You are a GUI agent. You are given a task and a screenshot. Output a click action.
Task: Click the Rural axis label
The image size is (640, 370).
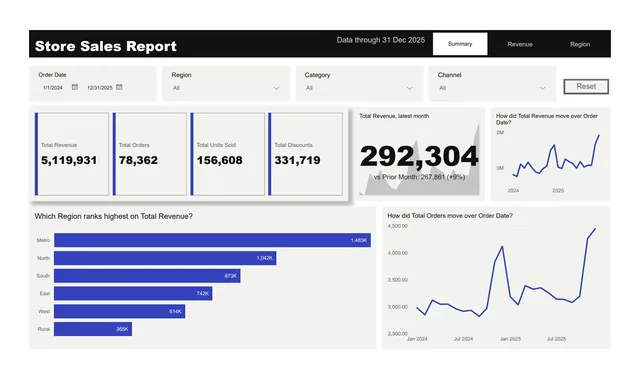[x=44, y=329]
